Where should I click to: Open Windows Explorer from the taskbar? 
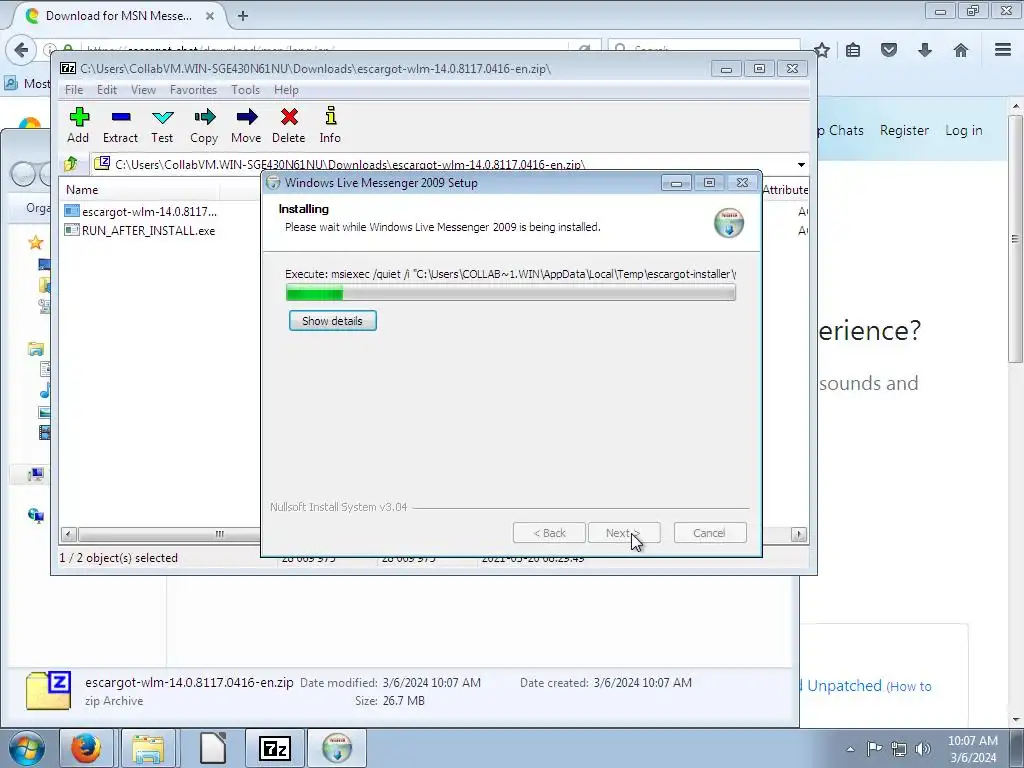pos(148,748)
